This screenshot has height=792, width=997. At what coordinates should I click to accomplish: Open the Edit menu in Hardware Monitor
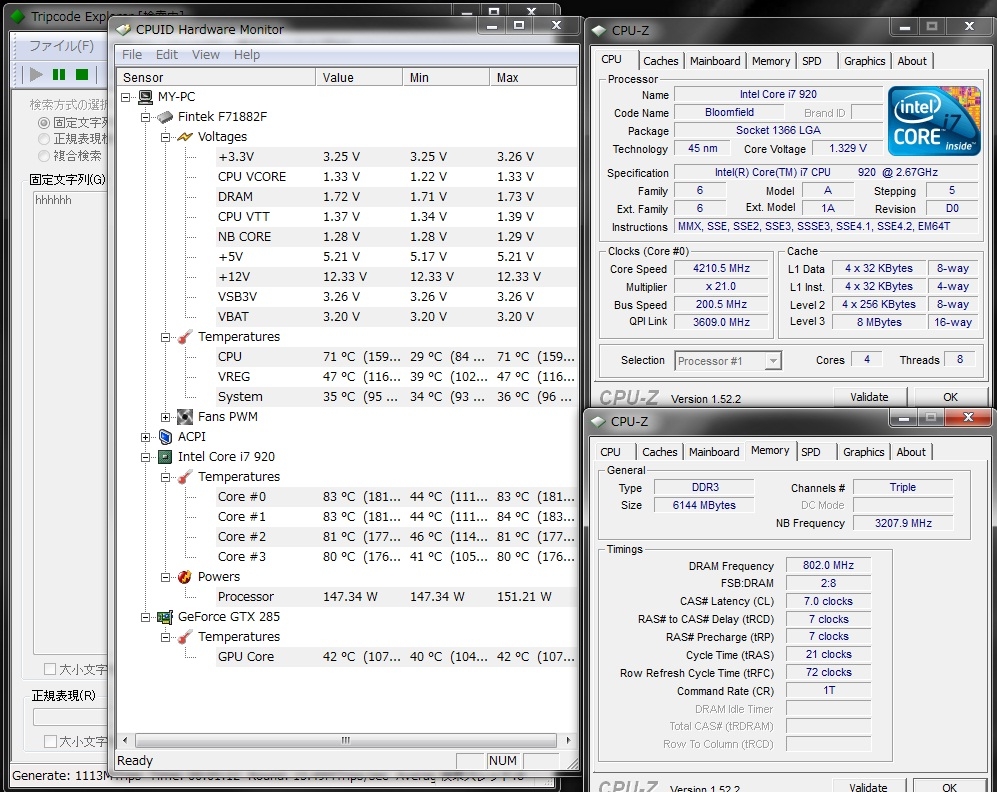[167, 55]
